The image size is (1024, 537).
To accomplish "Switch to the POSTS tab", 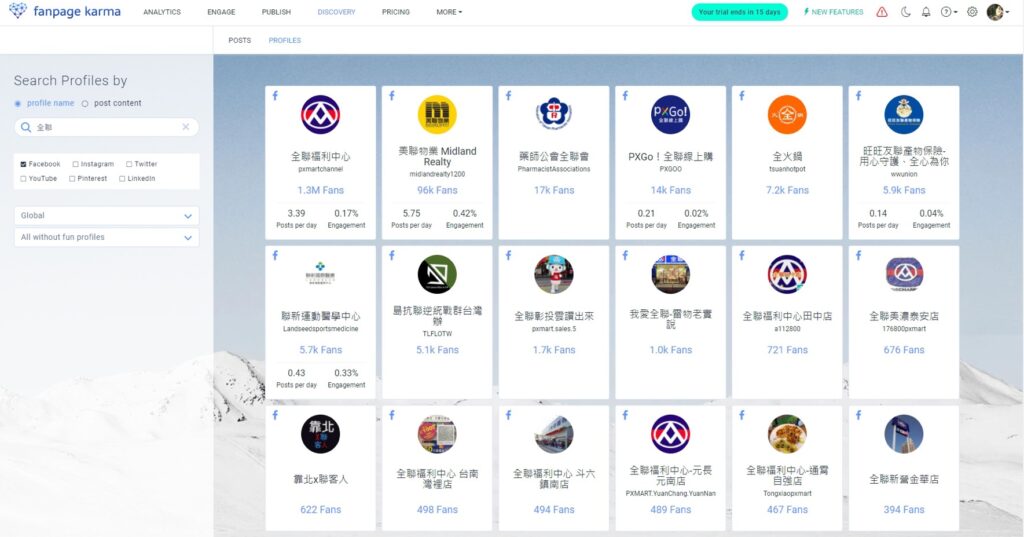I will 240,40.
